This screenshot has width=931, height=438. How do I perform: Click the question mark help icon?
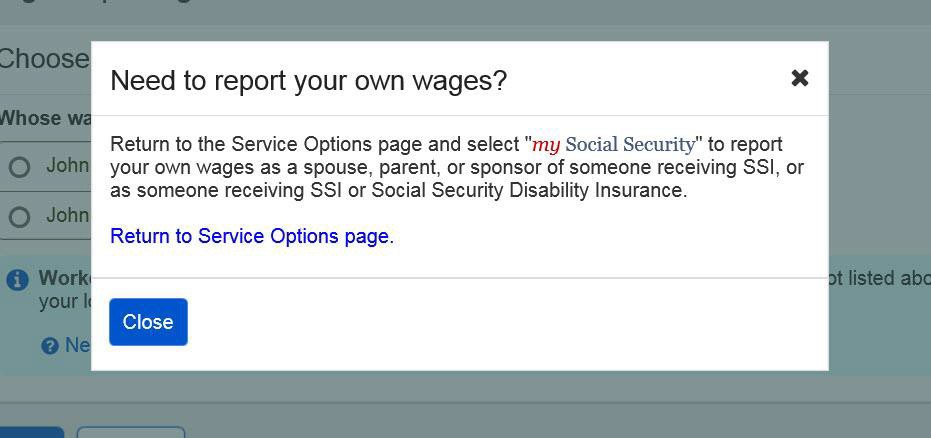50,346
